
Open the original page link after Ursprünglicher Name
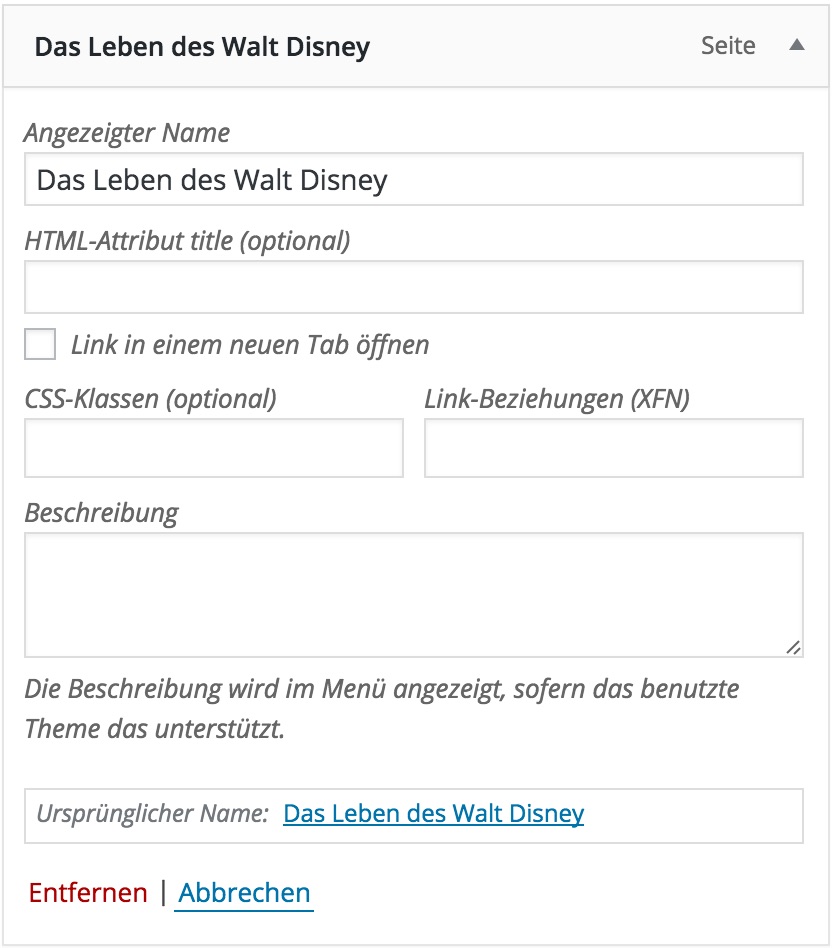[x=433, y=814]
